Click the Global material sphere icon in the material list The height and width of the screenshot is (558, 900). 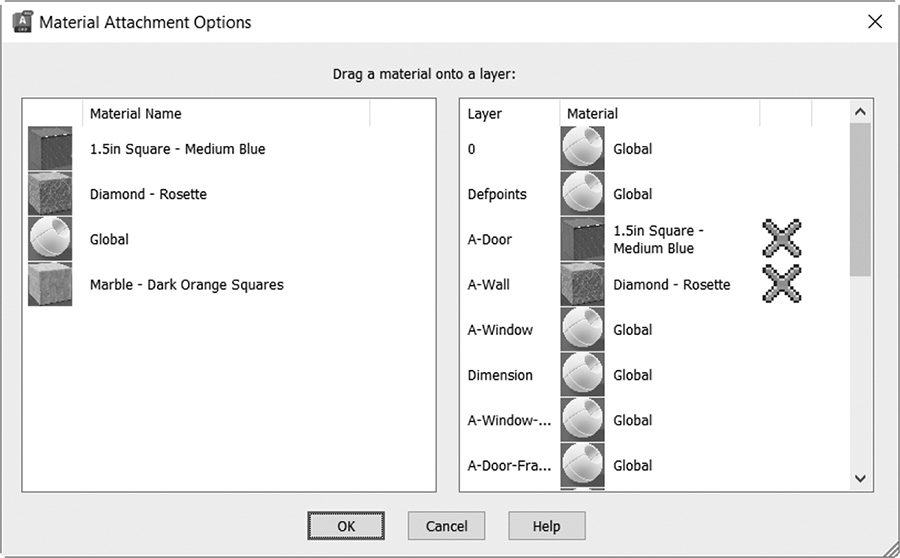click(50, 239)
